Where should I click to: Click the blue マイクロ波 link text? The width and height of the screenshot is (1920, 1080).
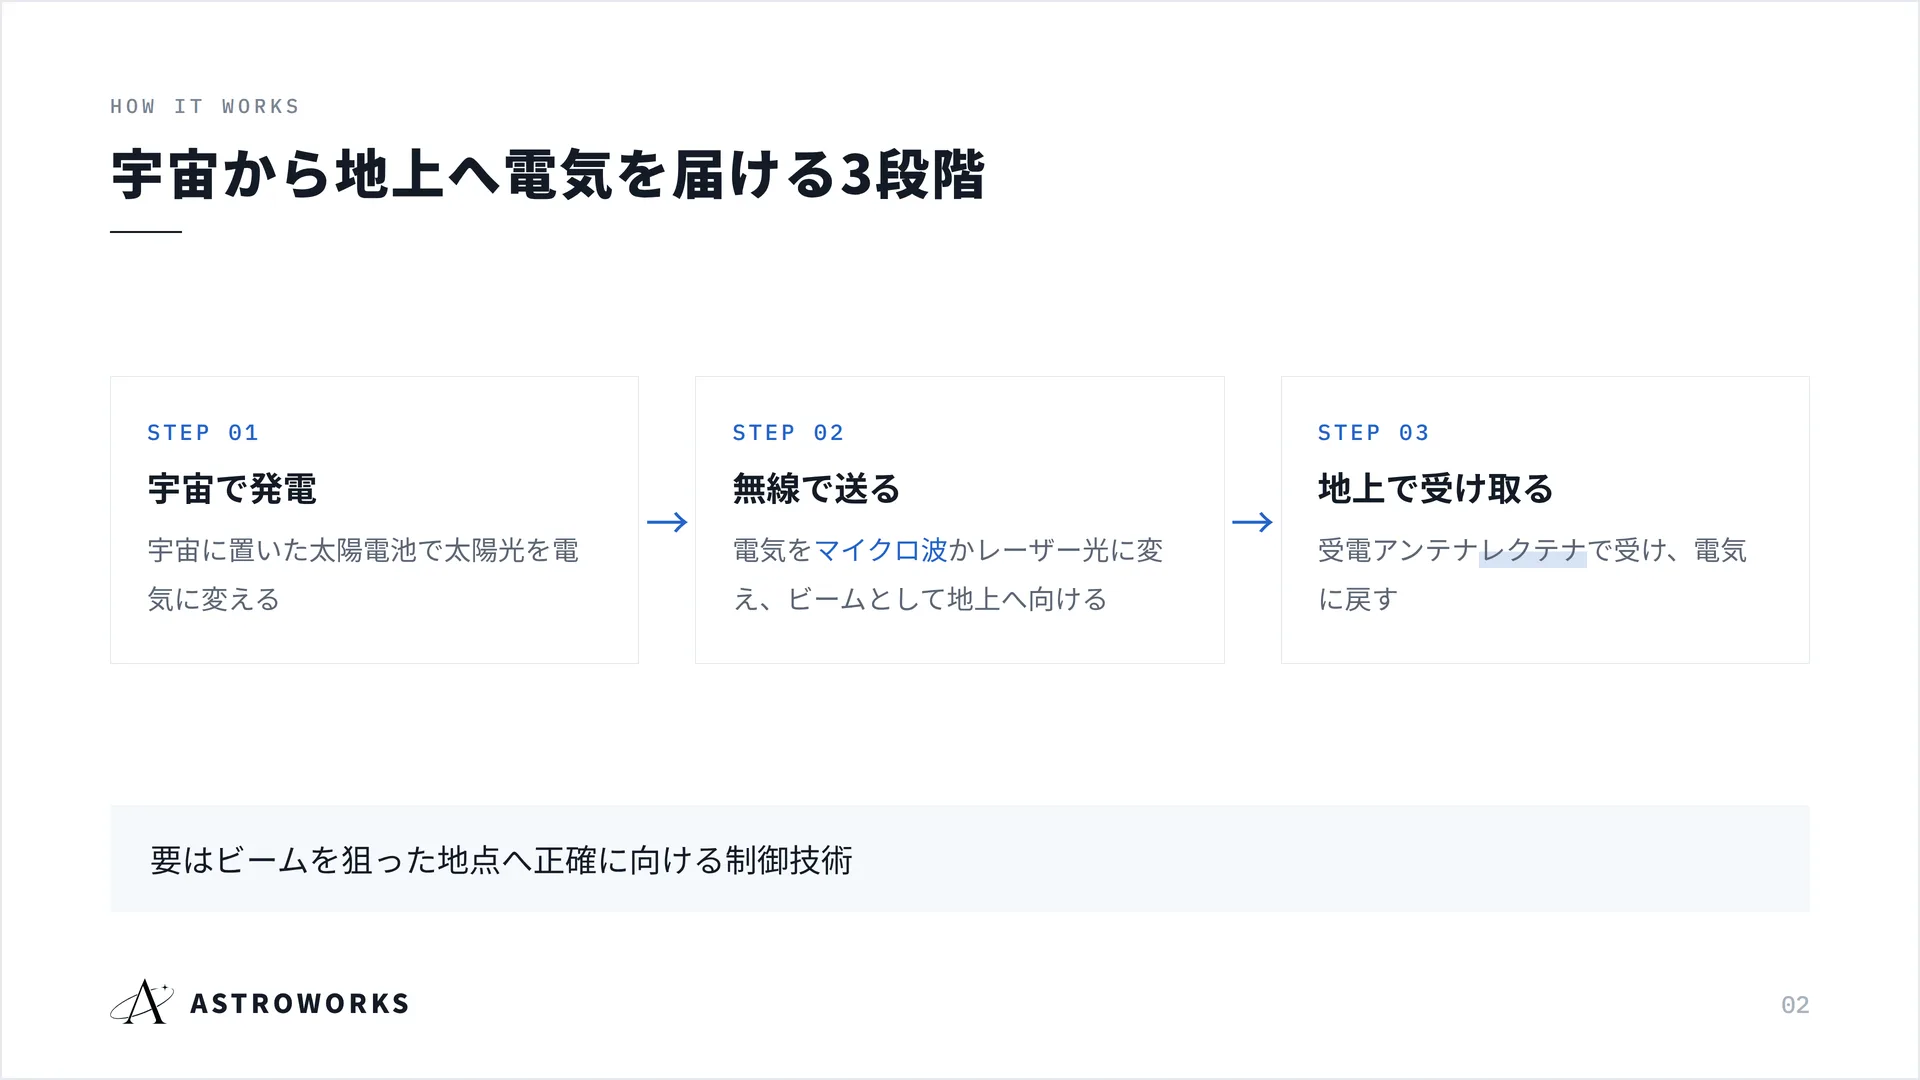coord(881,550)
